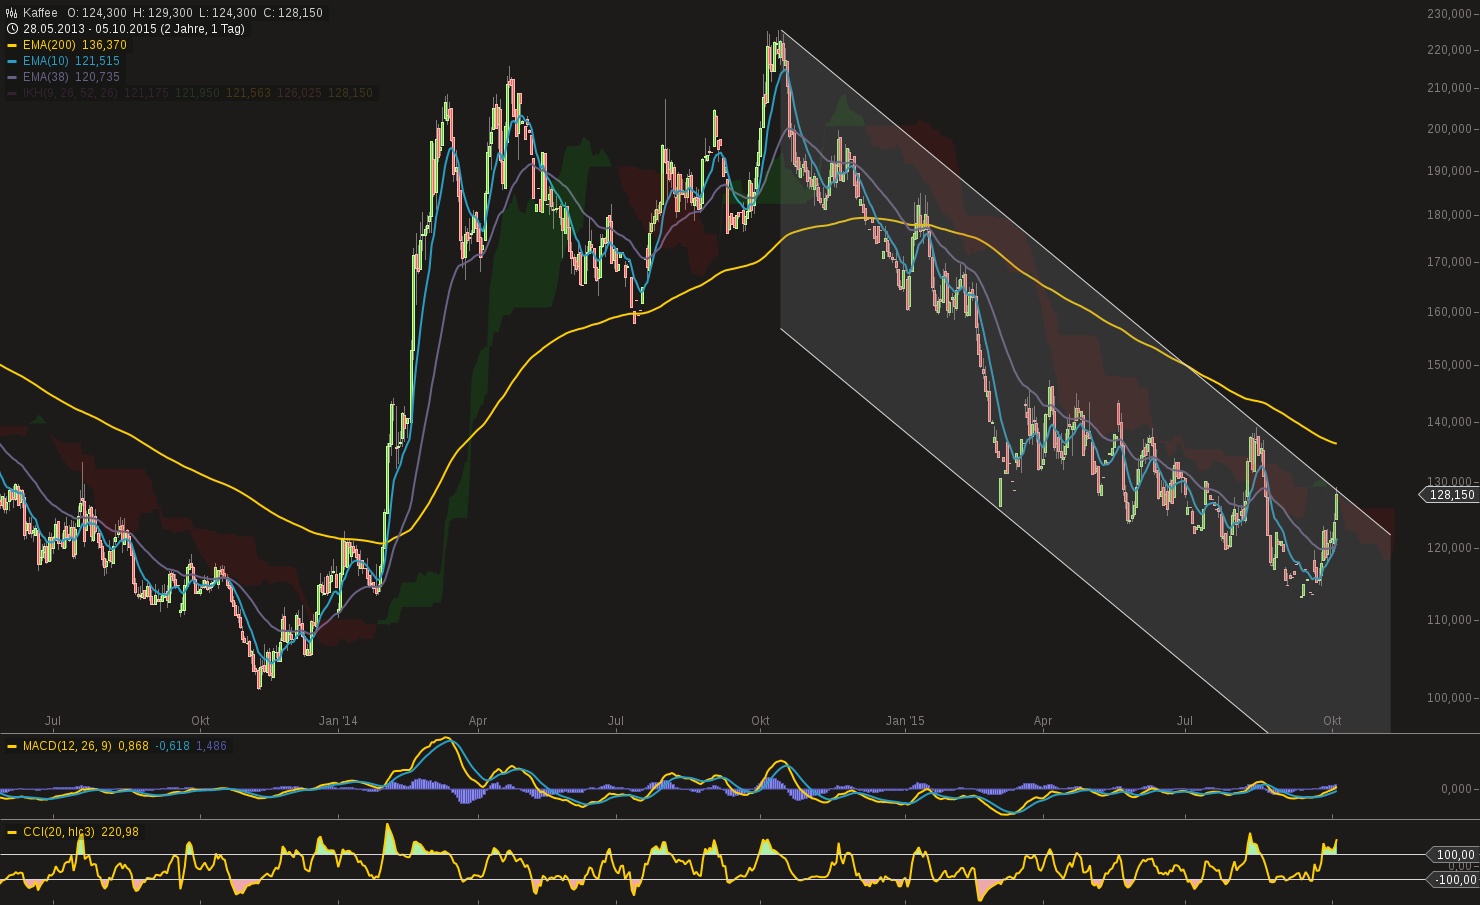
Task: Click the blue EMA(10) color swatch
Action: (x=12, y=61)
